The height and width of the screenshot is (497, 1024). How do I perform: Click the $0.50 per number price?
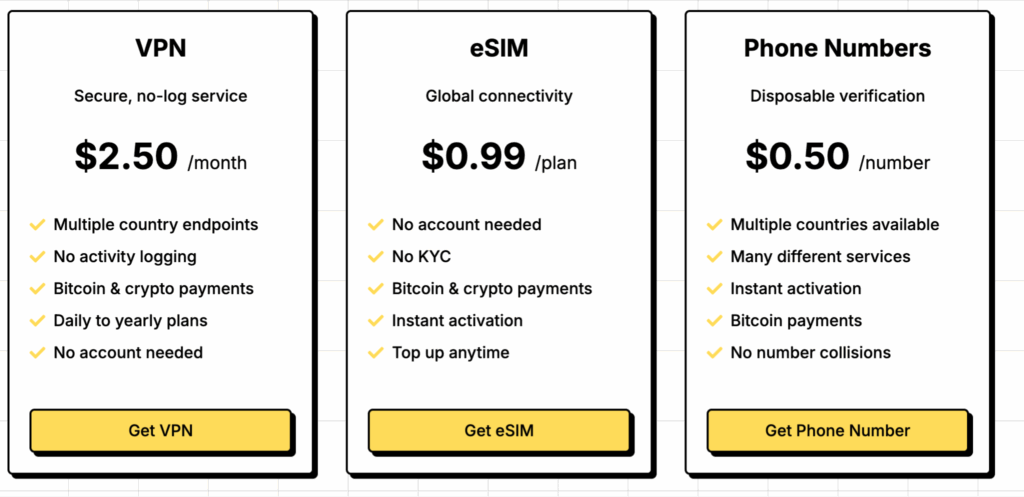(x=837, y=157)
